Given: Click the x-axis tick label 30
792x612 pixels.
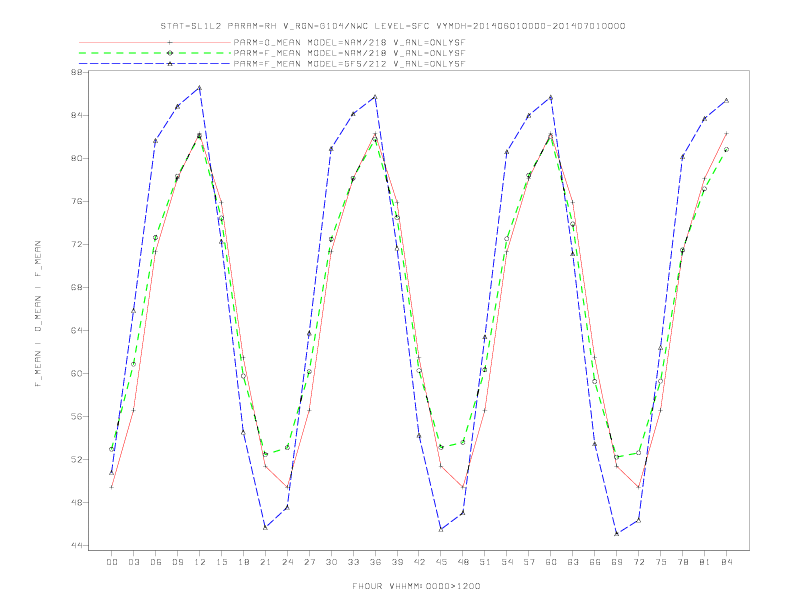Looking at the screenshot, I should tap(331, 562).
